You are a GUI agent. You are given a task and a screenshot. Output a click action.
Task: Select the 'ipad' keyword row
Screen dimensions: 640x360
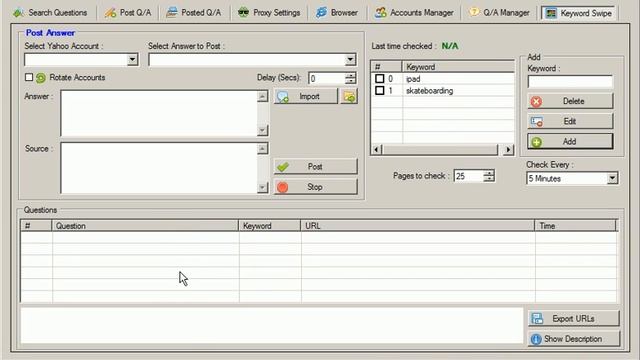(x=443, y=79)
